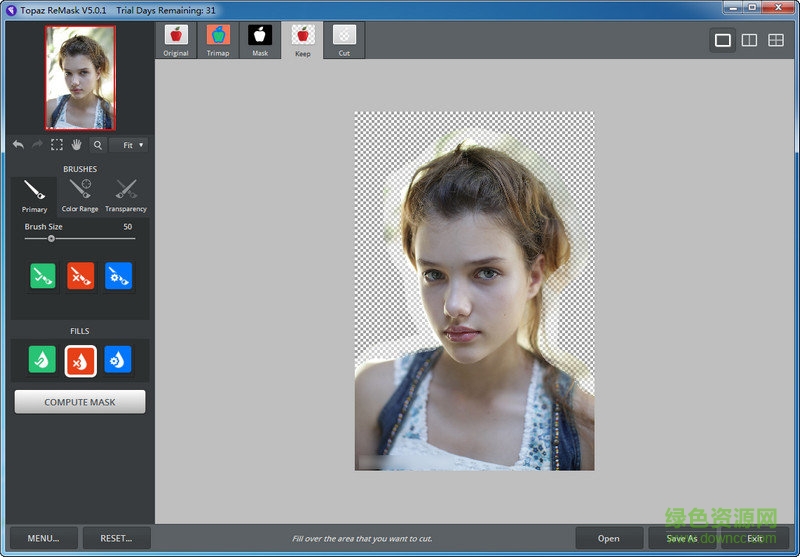Image resolution: width=800 pixels, height=557 pixels.
Task: Switch to dual split view layout
Action: 749,41
